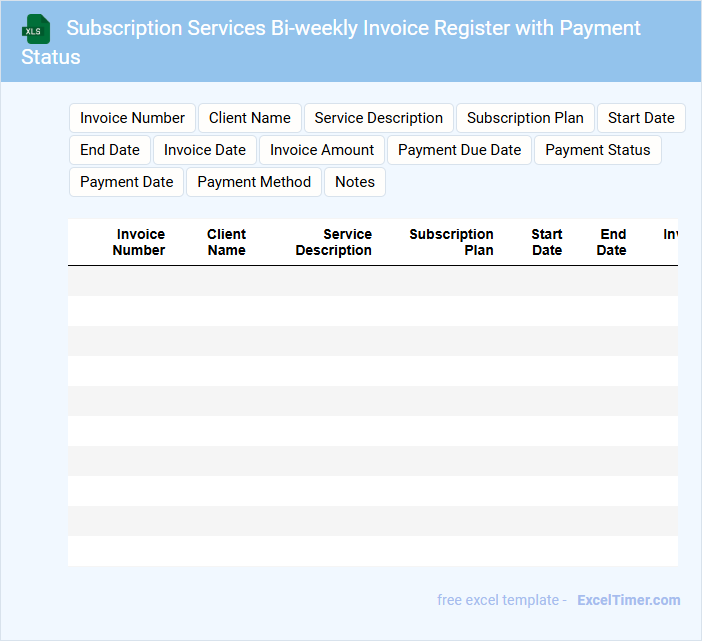Click the Subscription Plan column header
702x641 pixels.
tap(452, 242)
